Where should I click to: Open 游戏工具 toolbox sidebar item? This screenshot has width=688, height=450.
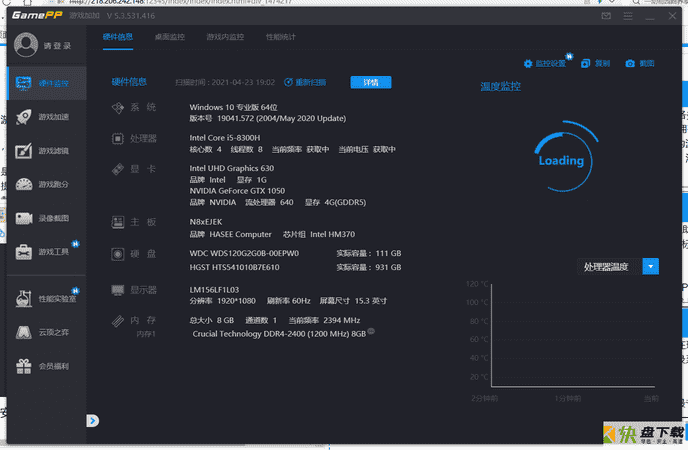pyautogui.click(x=47, y=252)
